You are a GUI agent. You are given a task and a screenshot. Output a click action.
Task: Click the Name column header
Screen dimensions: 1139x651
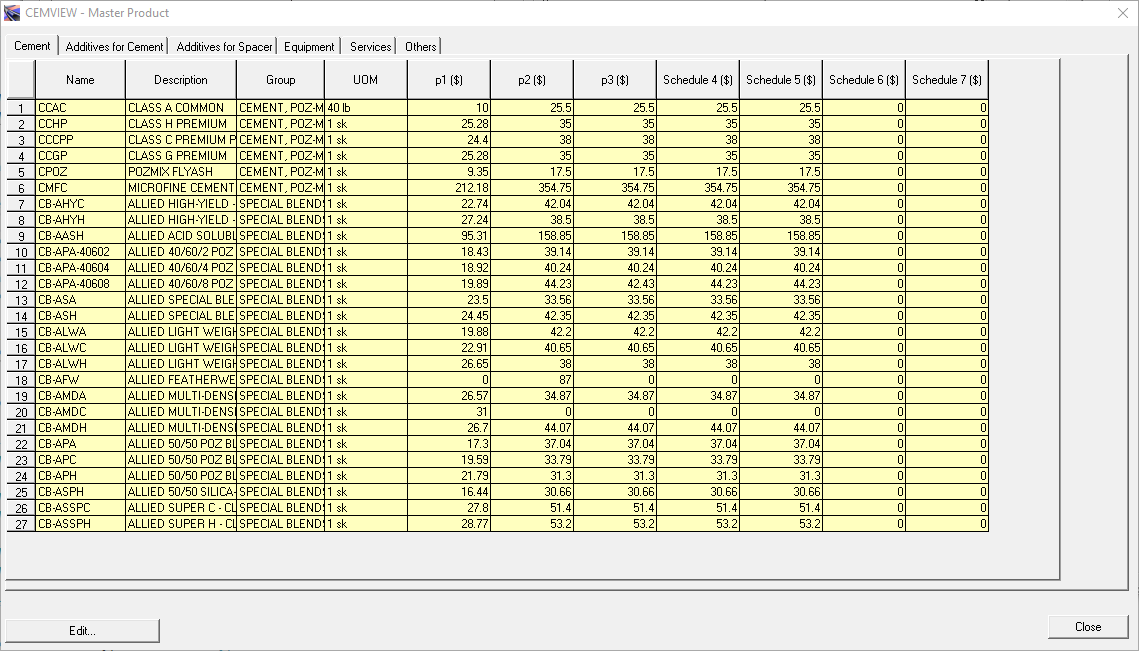tap(80, 80)
